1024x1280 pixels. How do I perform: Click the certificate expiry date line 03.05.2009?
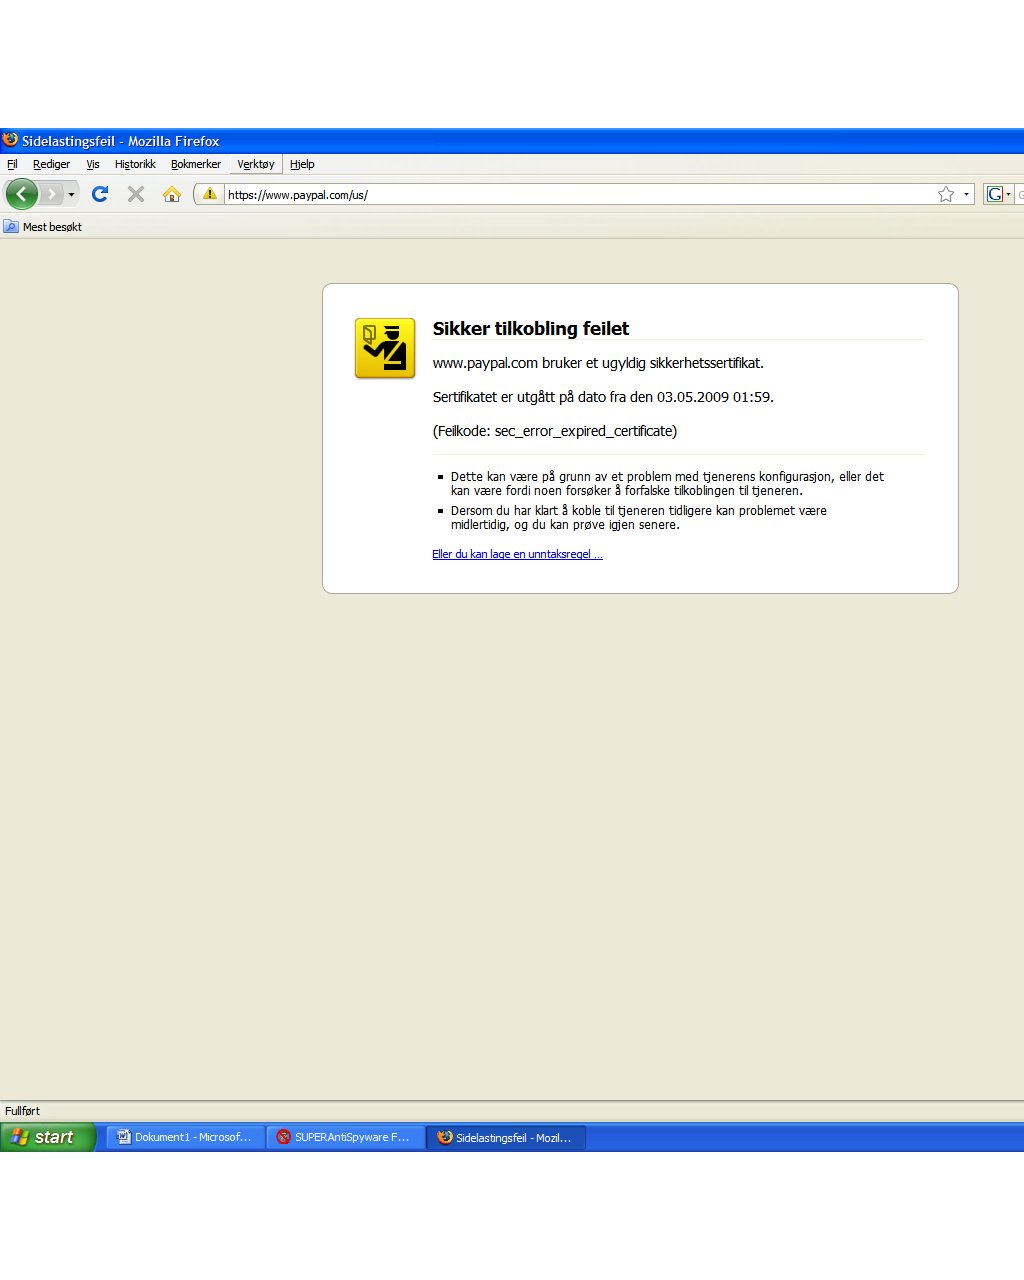click(603, 397)
